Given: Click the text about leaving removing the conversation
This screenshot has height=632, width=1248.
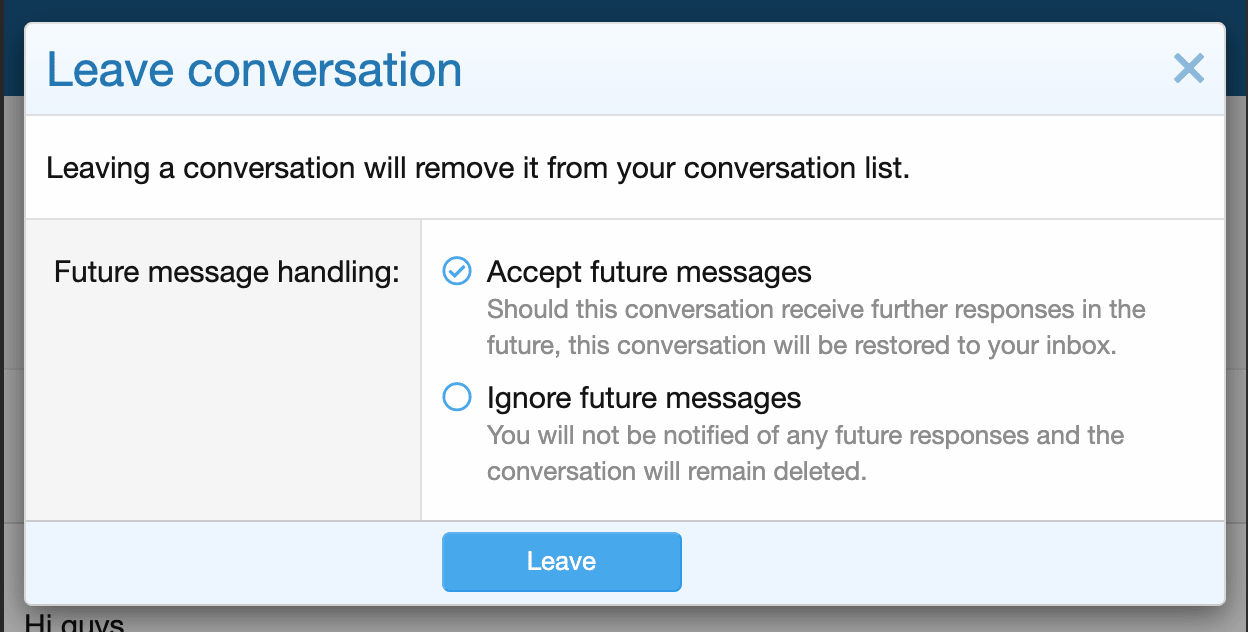Looking at the screenshot, I should point(478,167).
